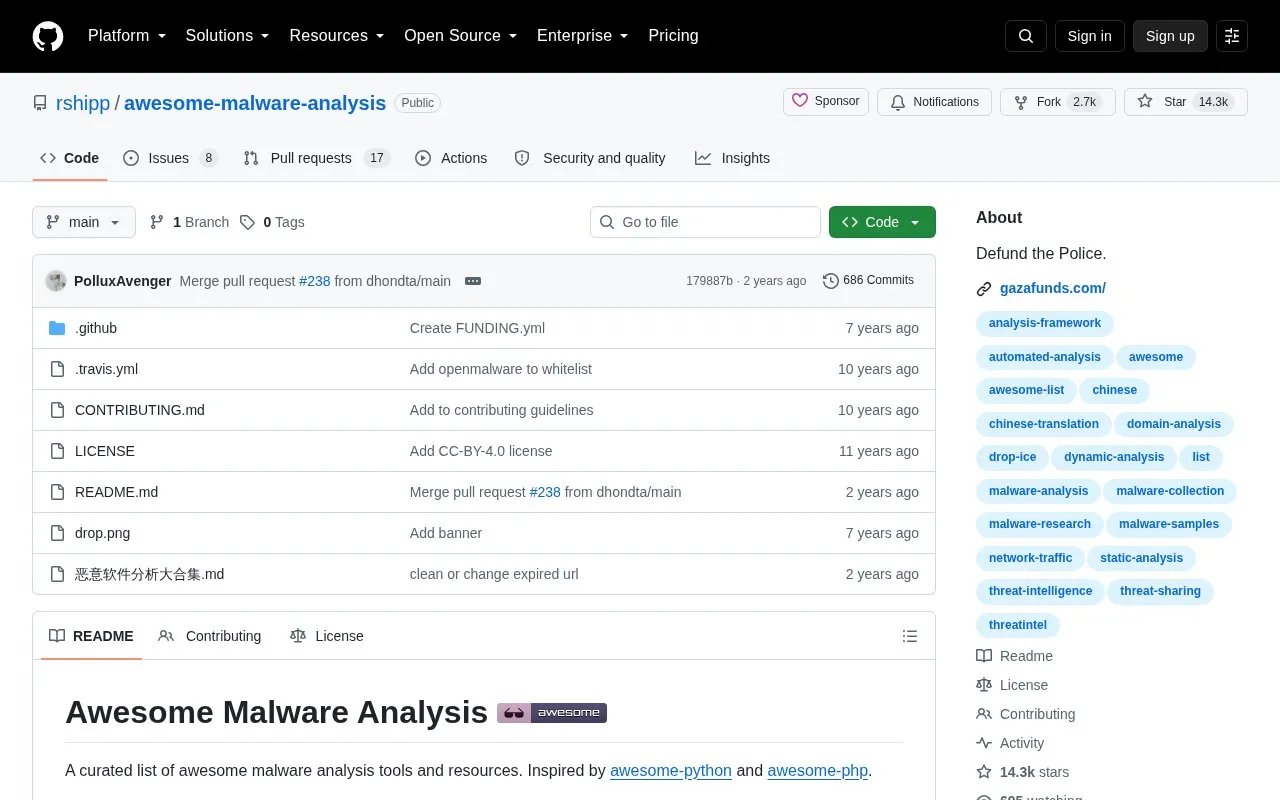Open appearance settings icon in header
1280x800 pixels.
(1232, 36)
